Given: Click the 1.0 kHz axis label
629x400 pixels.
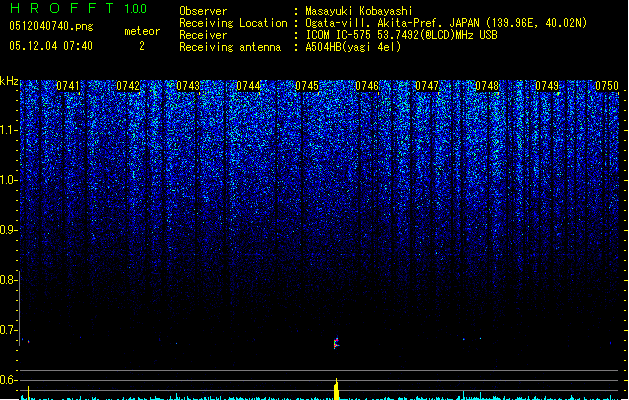Looking at the screenshot, I should [x=9, y=180].
